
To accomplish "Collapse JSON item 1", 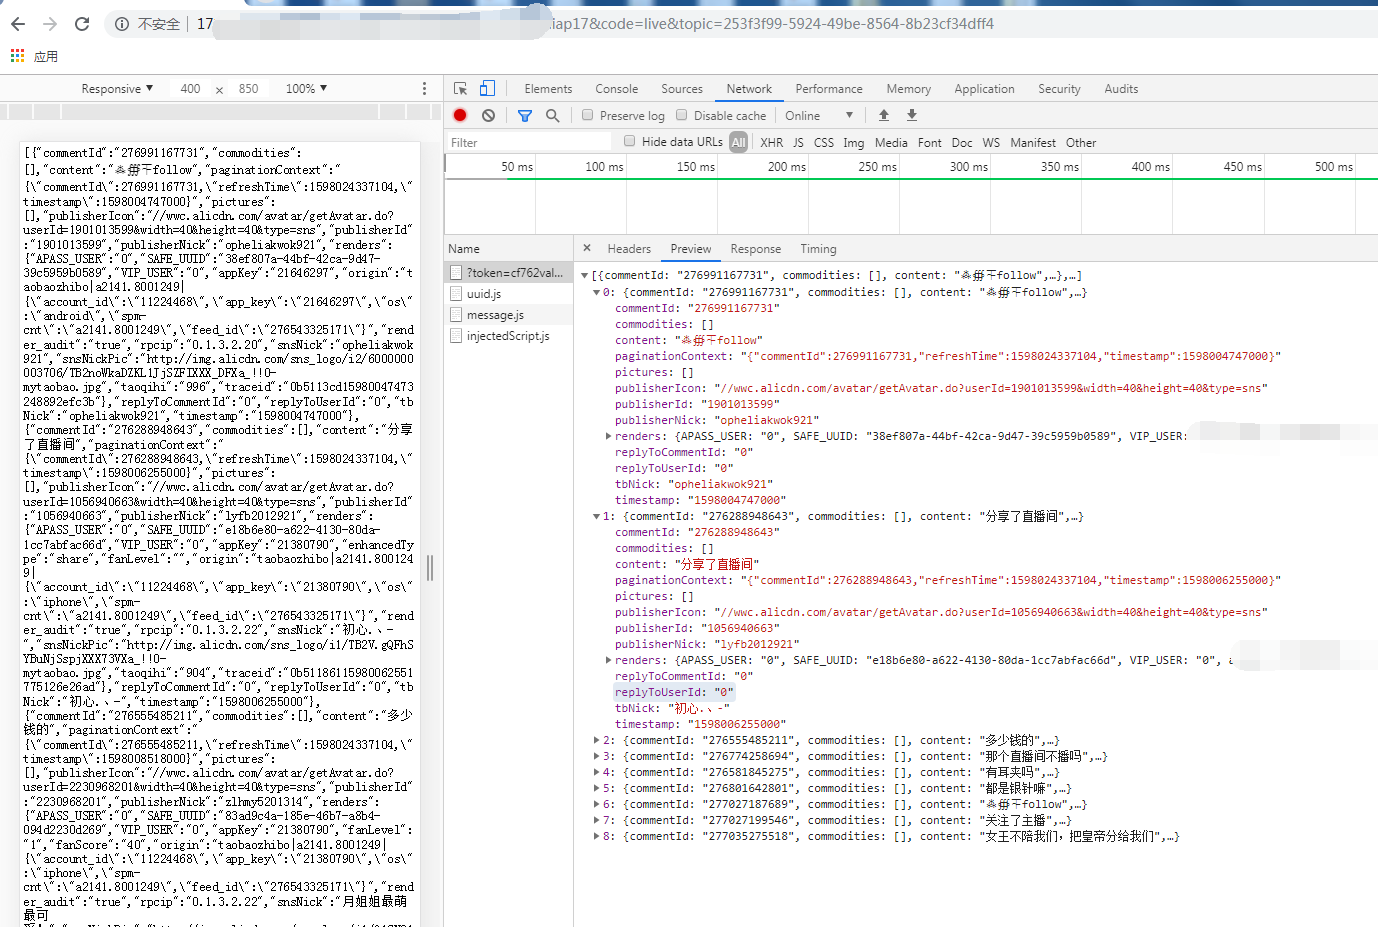I will tap(597, 516).
